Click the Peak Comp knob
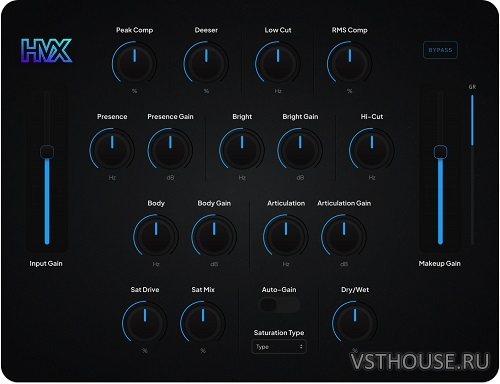Image resolution: width=500 pixels, height=384 pixels. [134, 63]
